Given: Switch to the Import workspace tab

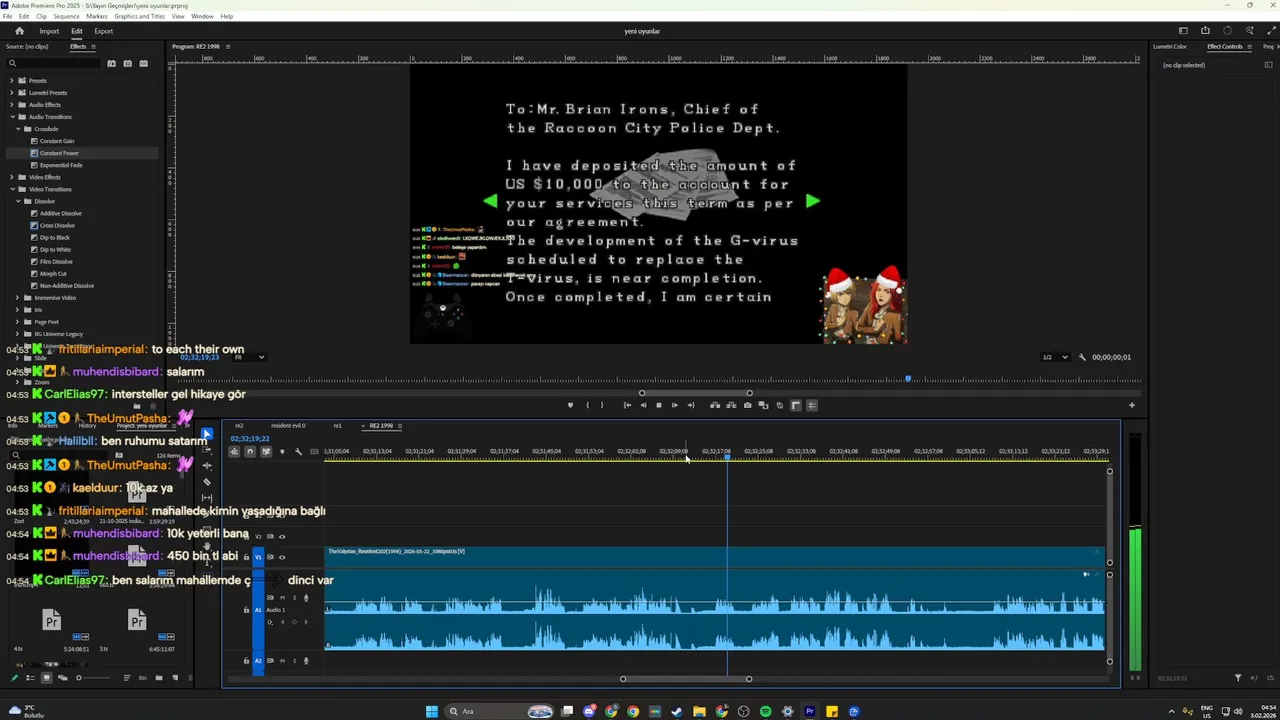Looking at the screenshot, I should click(49, 31).
